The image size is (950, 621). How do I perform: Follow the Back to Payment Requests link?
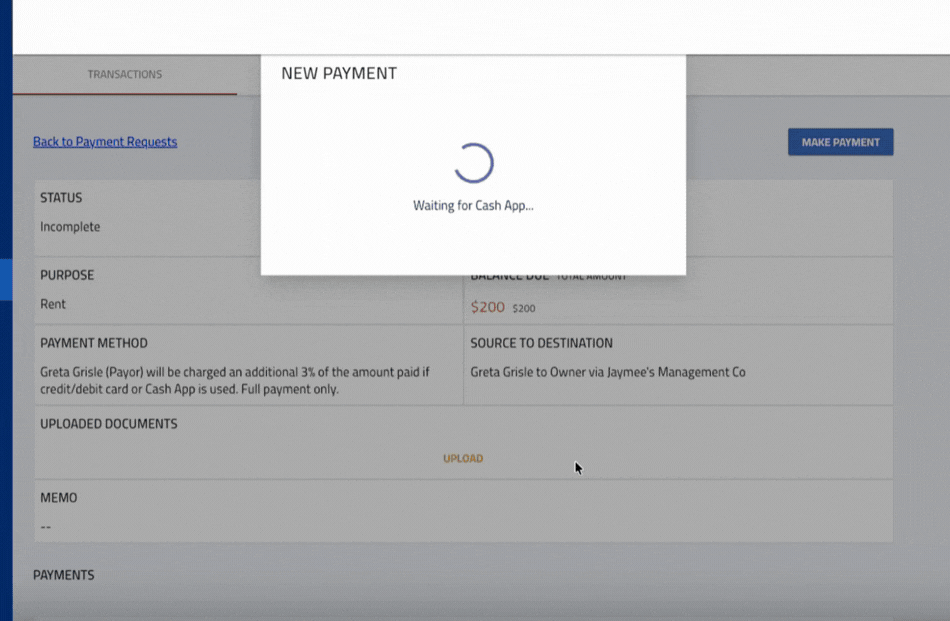click(x=105, y=142)
